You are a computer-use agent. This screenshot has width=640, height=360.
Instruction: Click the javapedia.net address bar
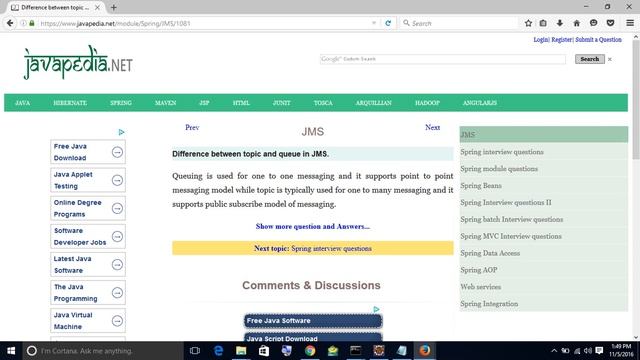[x=204, y=23]
